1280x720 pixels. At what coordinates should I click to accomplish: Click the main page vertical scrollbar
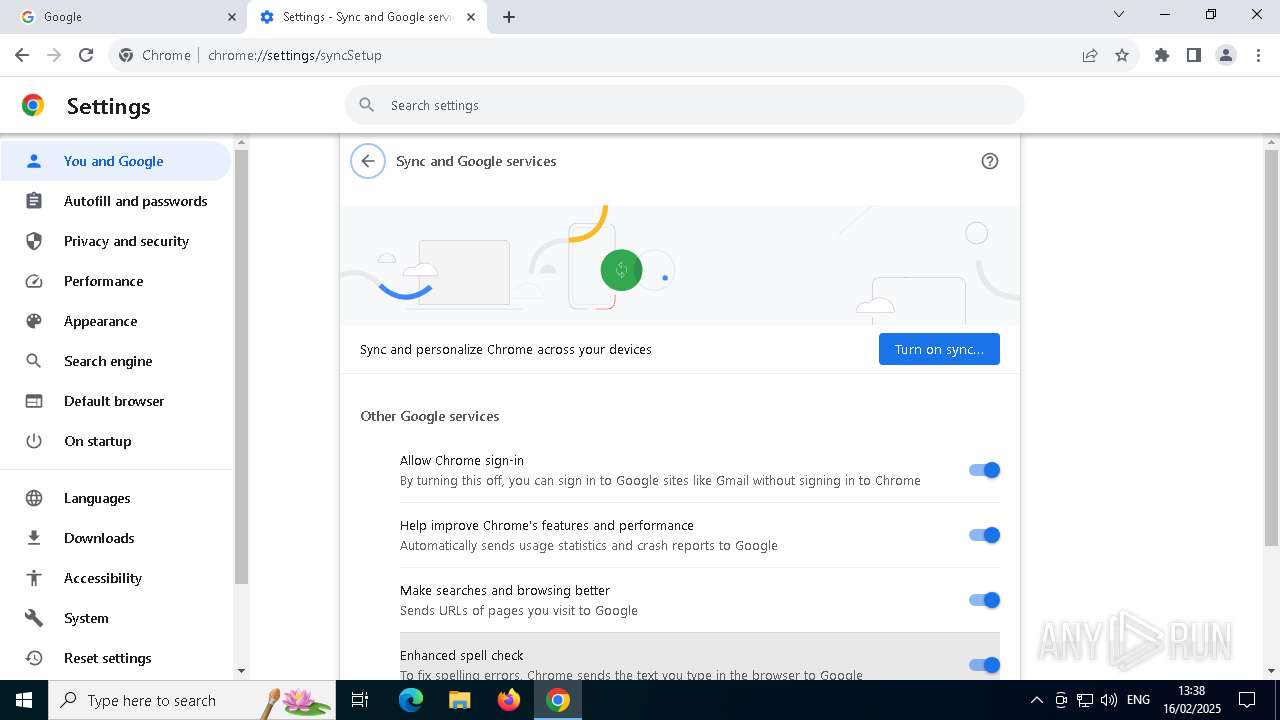coord(1271,348)
